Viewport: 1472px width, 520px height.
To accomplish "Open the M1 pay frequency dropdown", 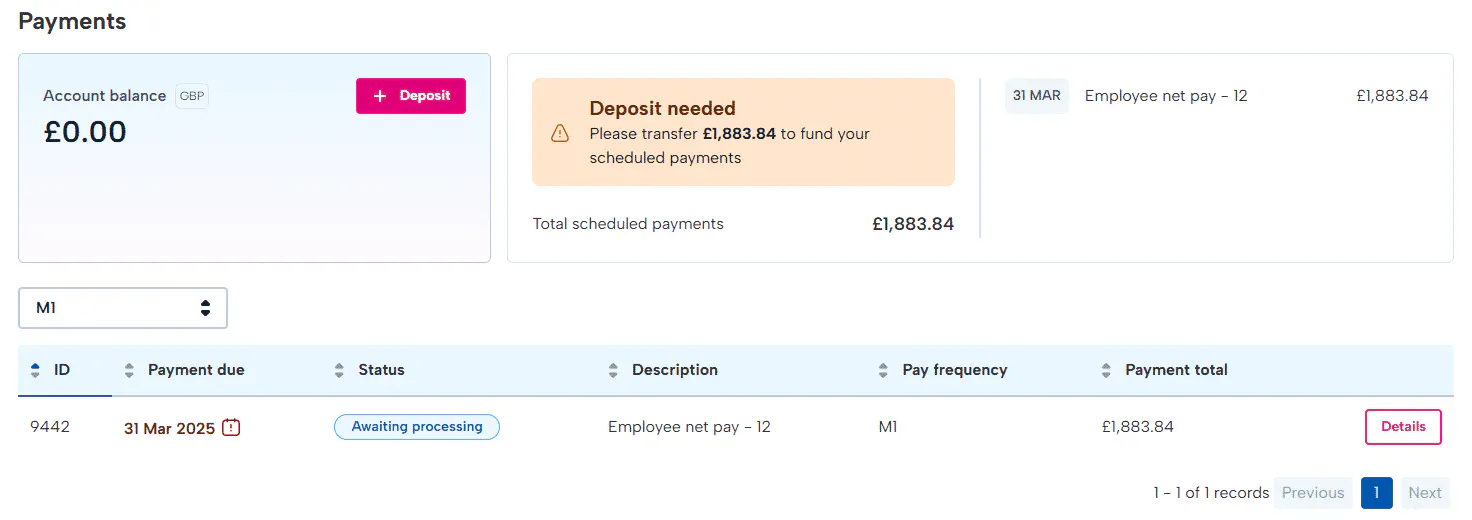I will point(123,308).
